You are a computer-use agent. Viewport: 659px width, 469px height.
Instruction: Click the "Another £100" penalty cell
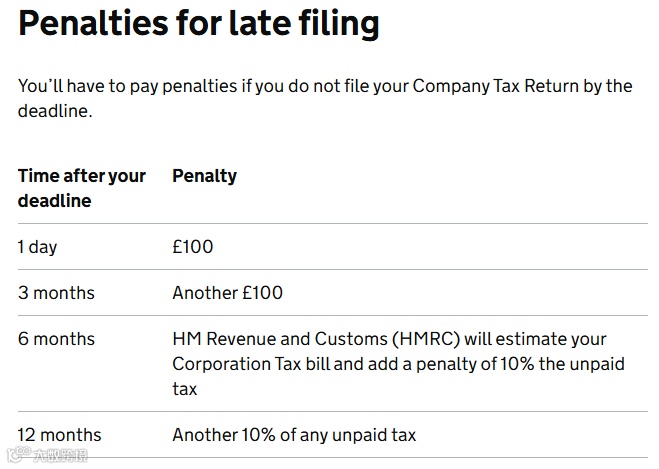[227, 293]
